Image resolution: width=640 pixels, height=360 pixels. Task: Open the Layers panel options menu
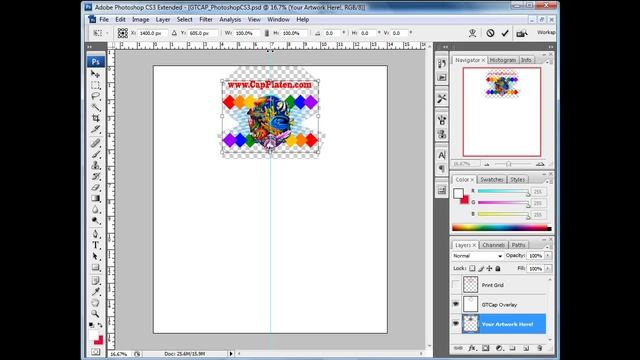pyautogui.click(x=547, y=246)
